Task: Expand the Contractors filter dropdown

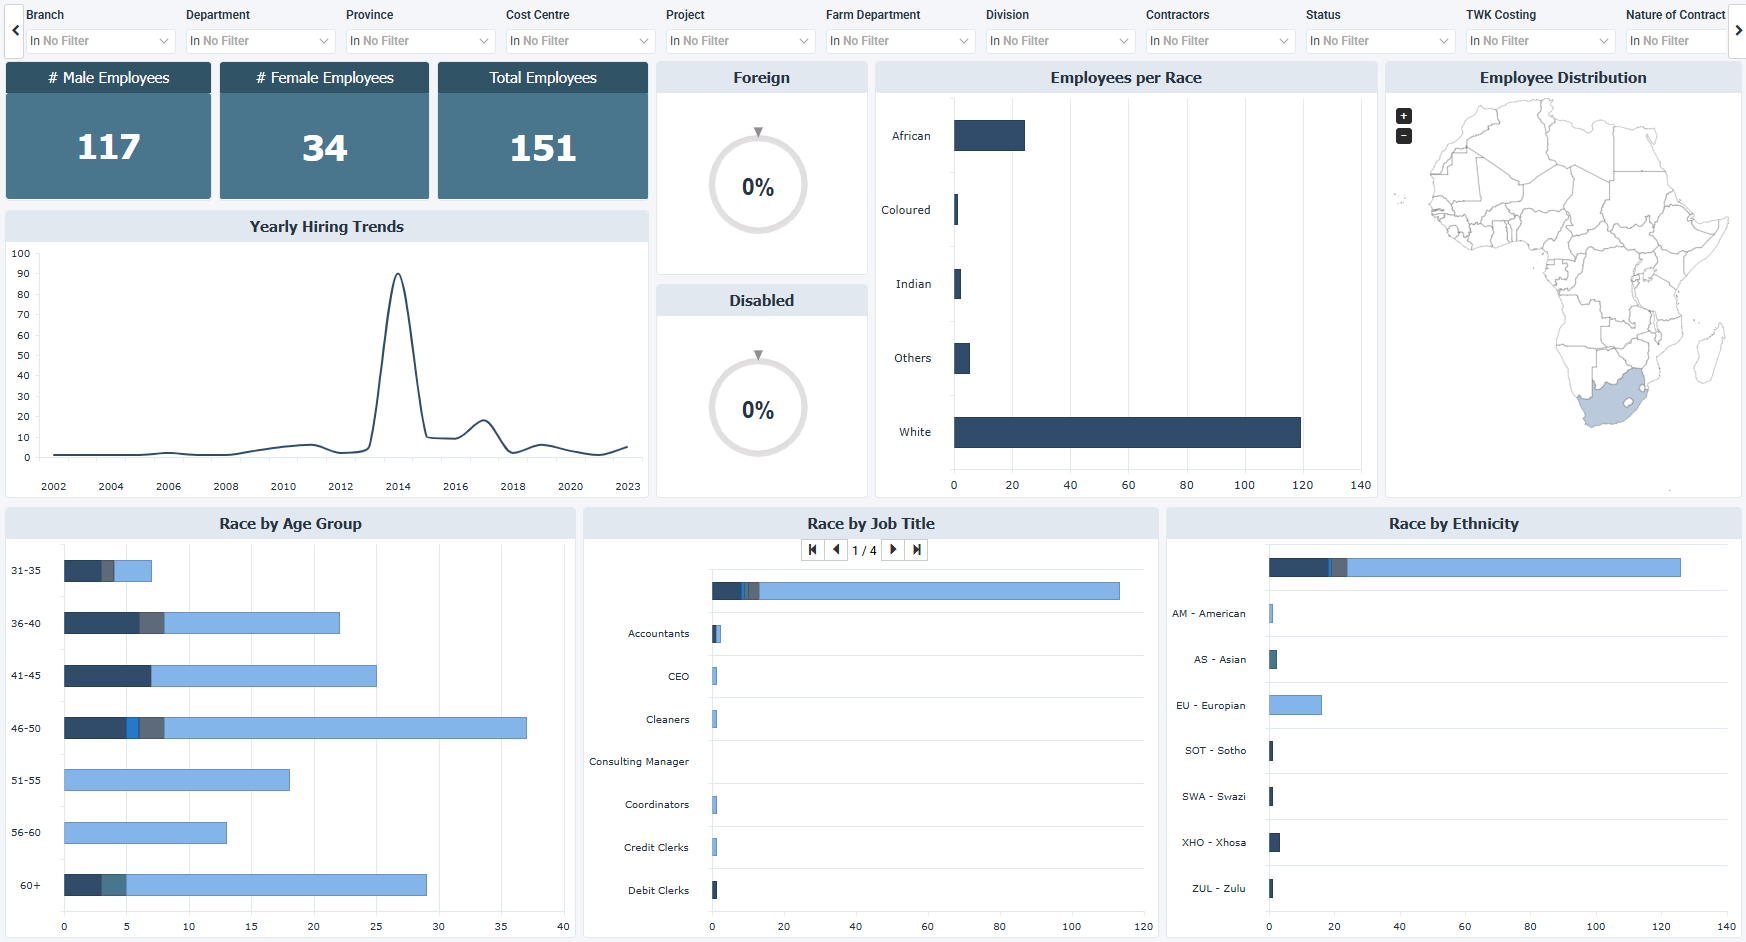Action: pyautogui.click(x=1220, y=41)
